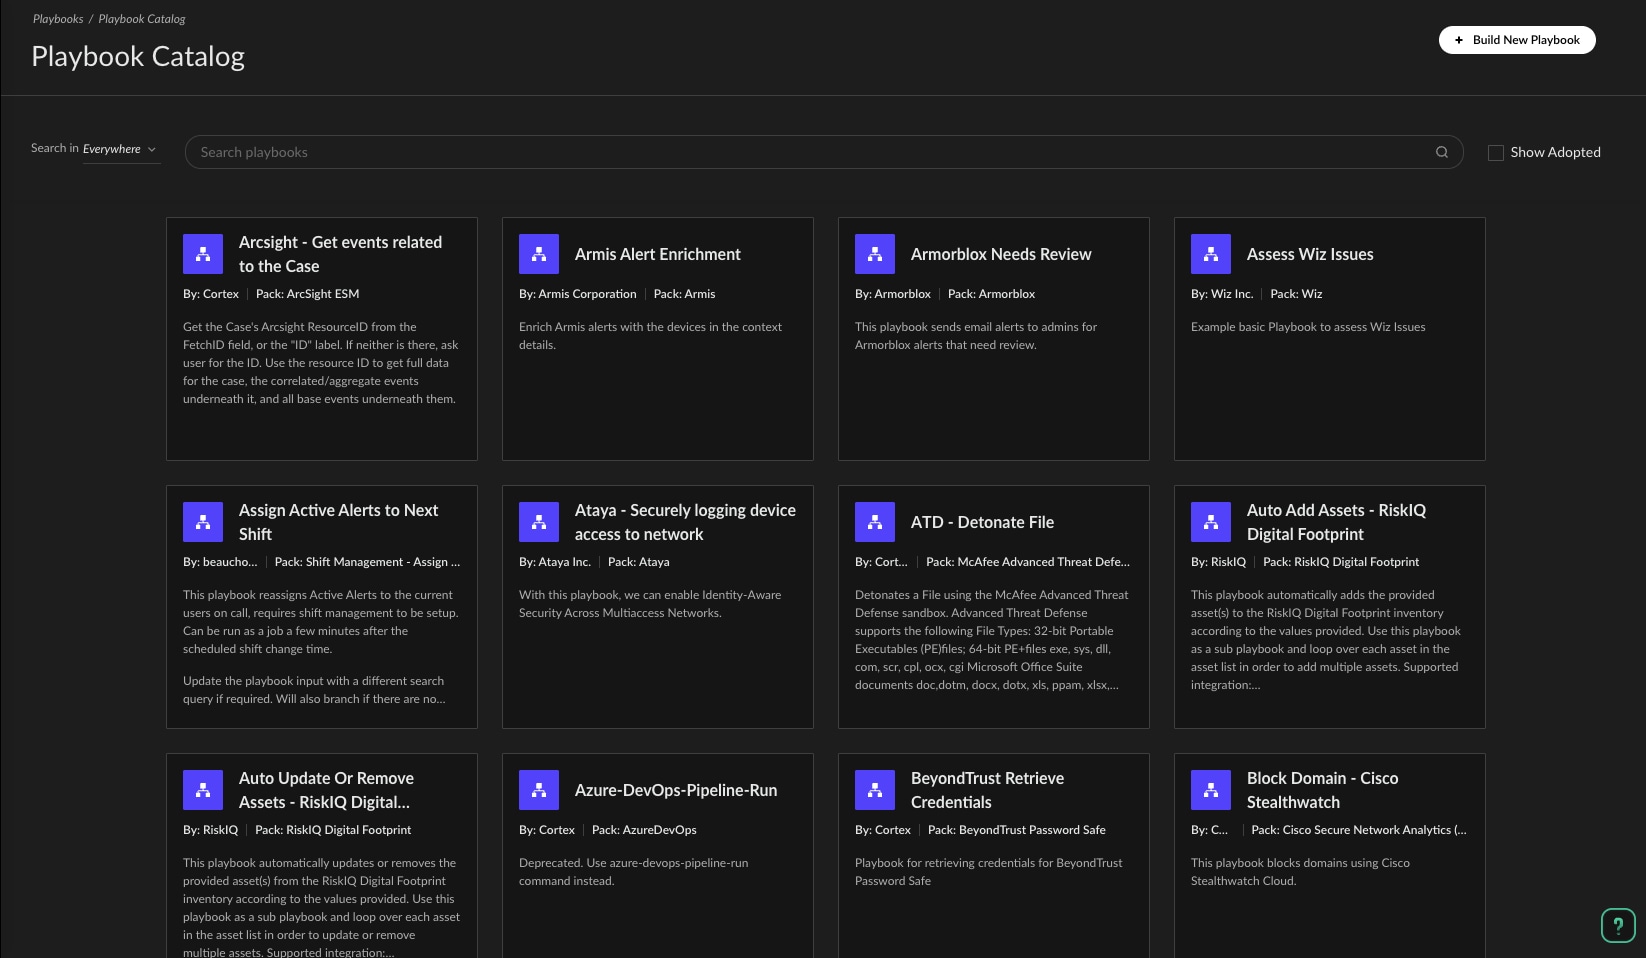
Task: Click the Armis Alert Enrichment playbook icon
Action: coord(539,254)
